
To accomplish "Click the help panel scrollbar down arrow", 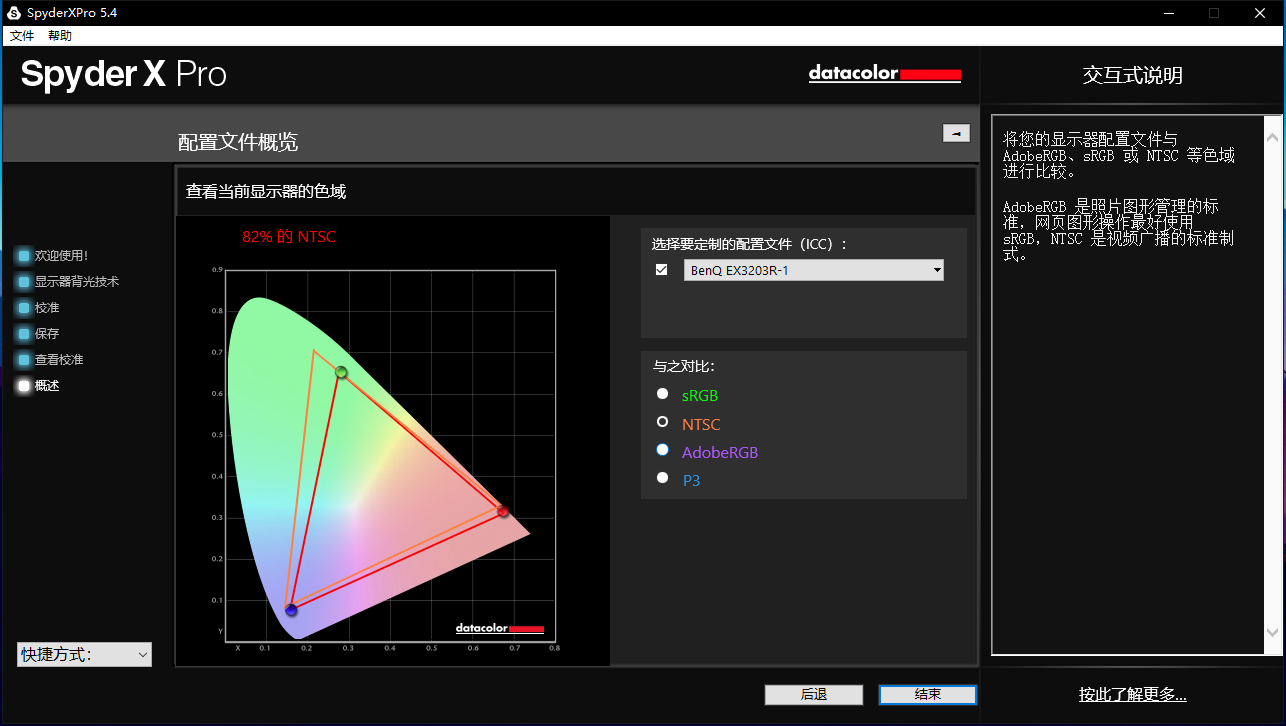I will tap(1273, 632).
